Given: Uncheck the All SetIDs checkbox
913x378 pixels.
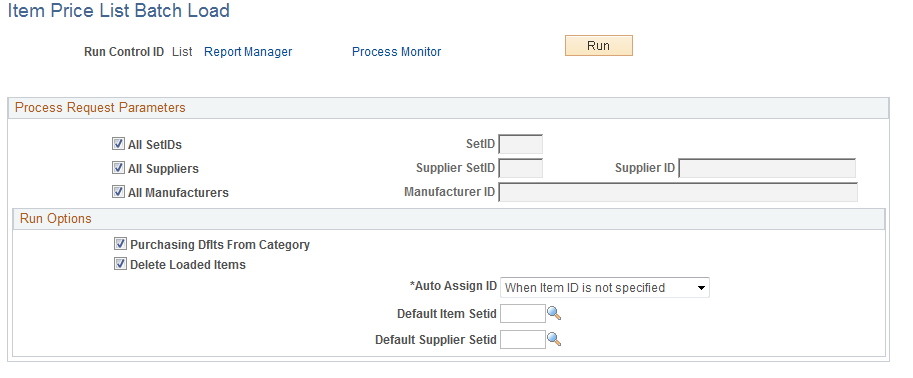Looking at the screenshot, I should tap(118, 144).
